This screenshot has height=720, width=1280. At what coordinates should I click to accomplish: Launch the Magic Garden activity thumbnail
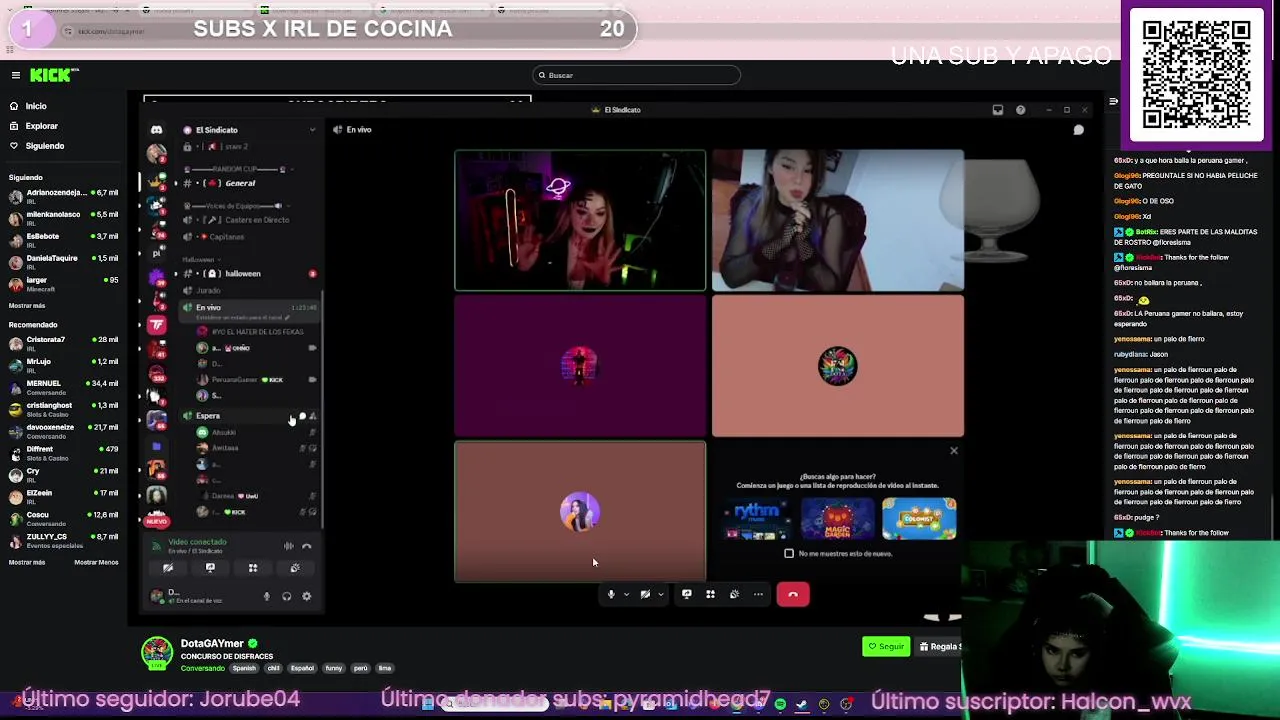(838, 518)
